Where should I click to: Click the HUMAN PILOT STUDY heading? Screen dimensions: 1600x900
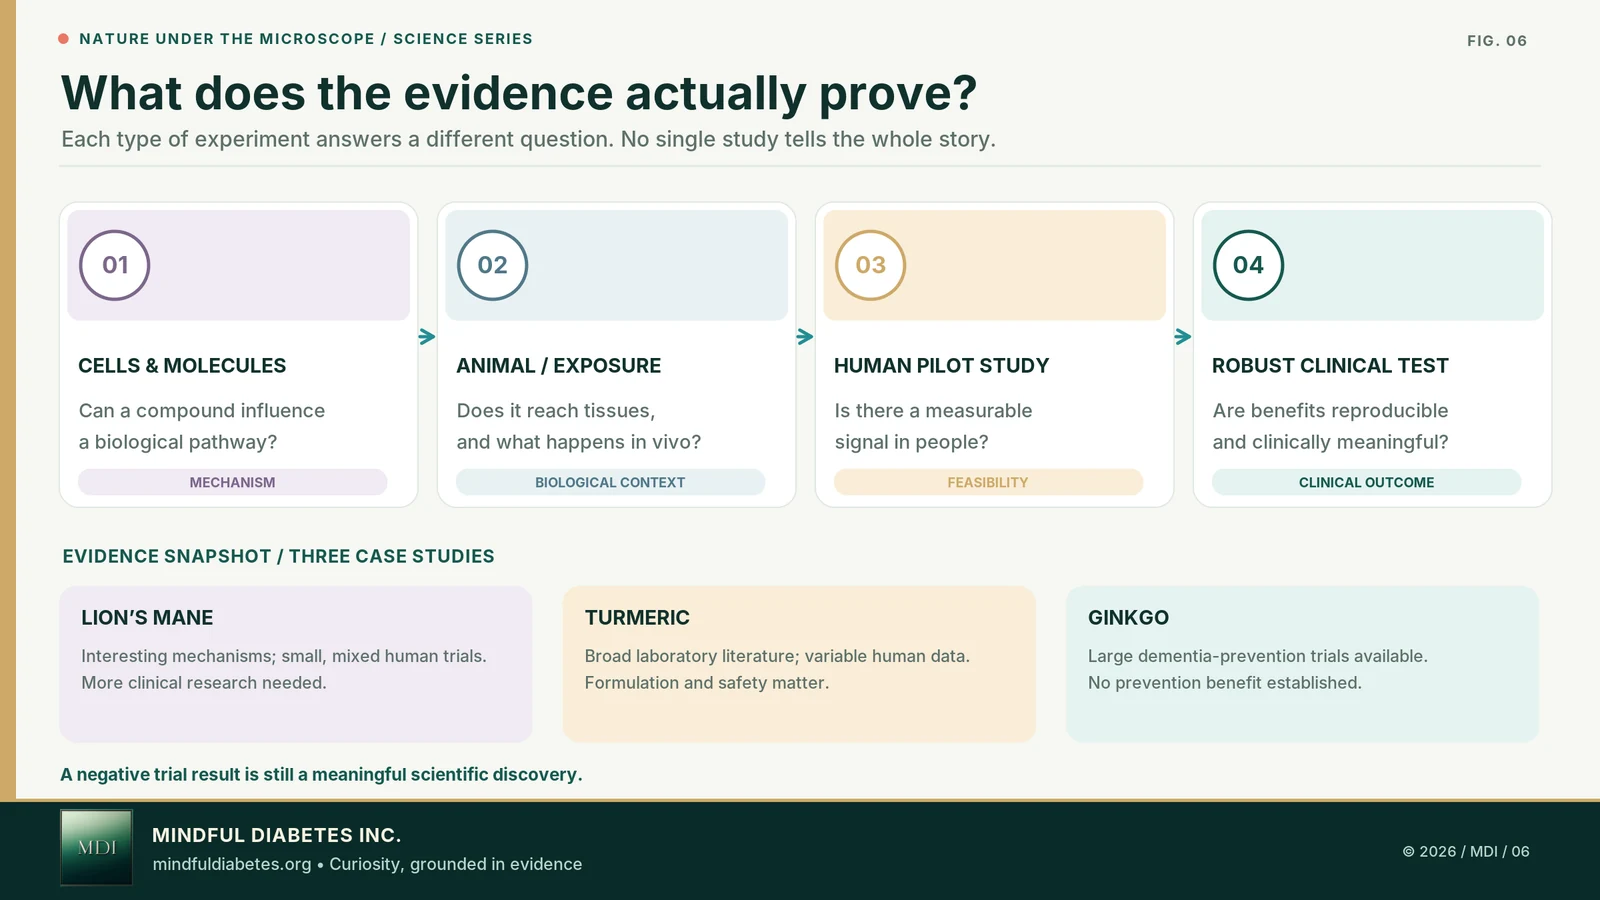[x=942, y=366]
